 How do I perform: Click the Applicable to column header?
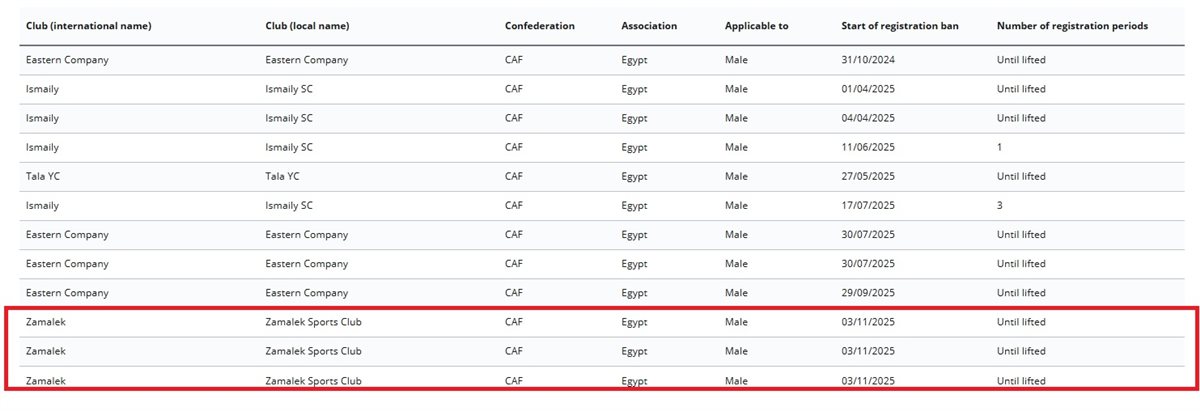pyautogui.click(x=757, y=26)
